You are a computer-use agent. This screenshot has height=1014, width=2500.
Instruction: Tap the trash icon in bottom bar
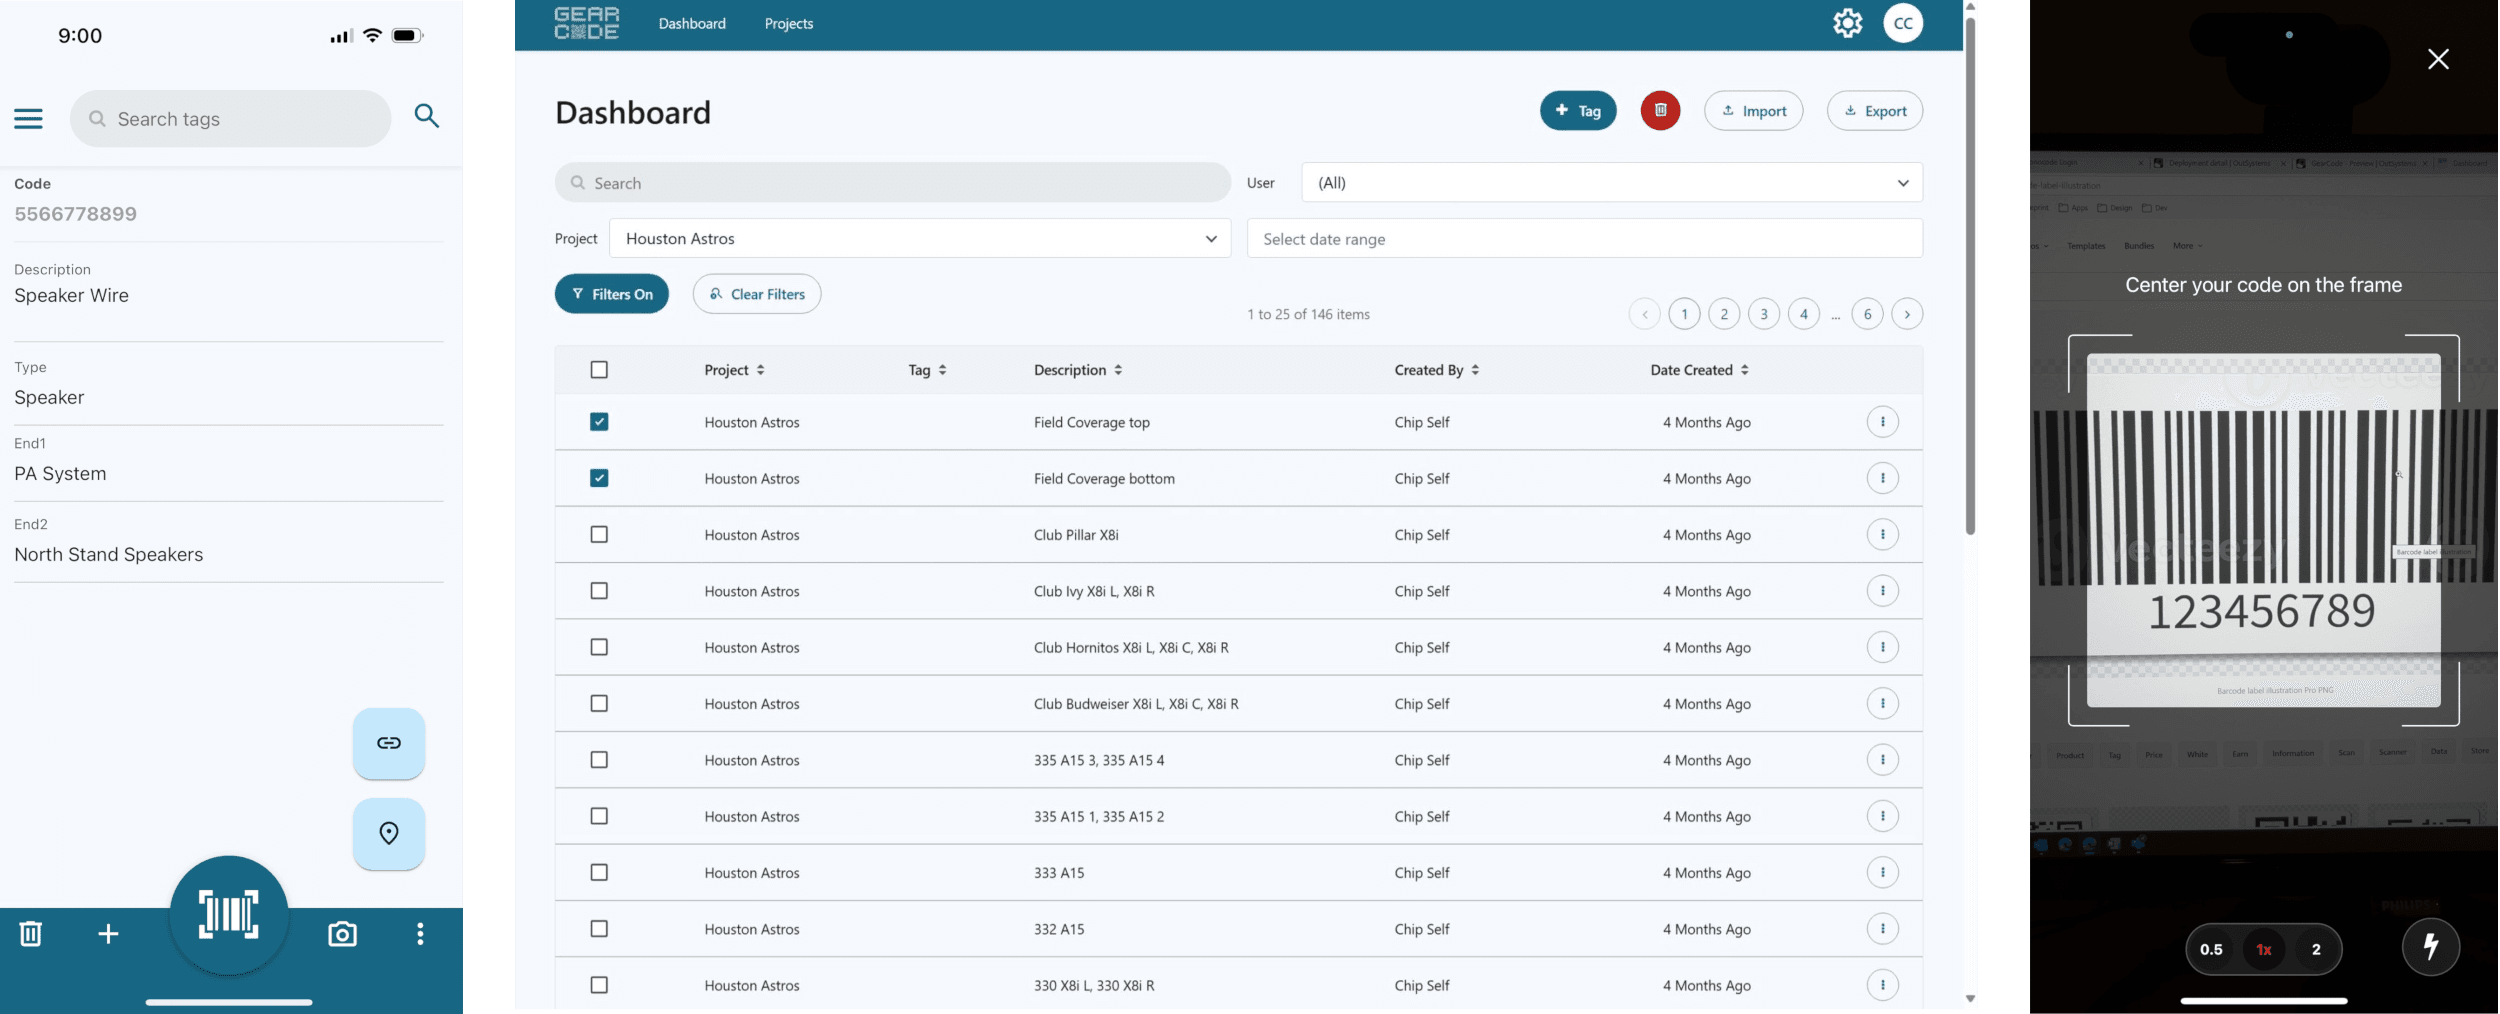pos(31,934)
